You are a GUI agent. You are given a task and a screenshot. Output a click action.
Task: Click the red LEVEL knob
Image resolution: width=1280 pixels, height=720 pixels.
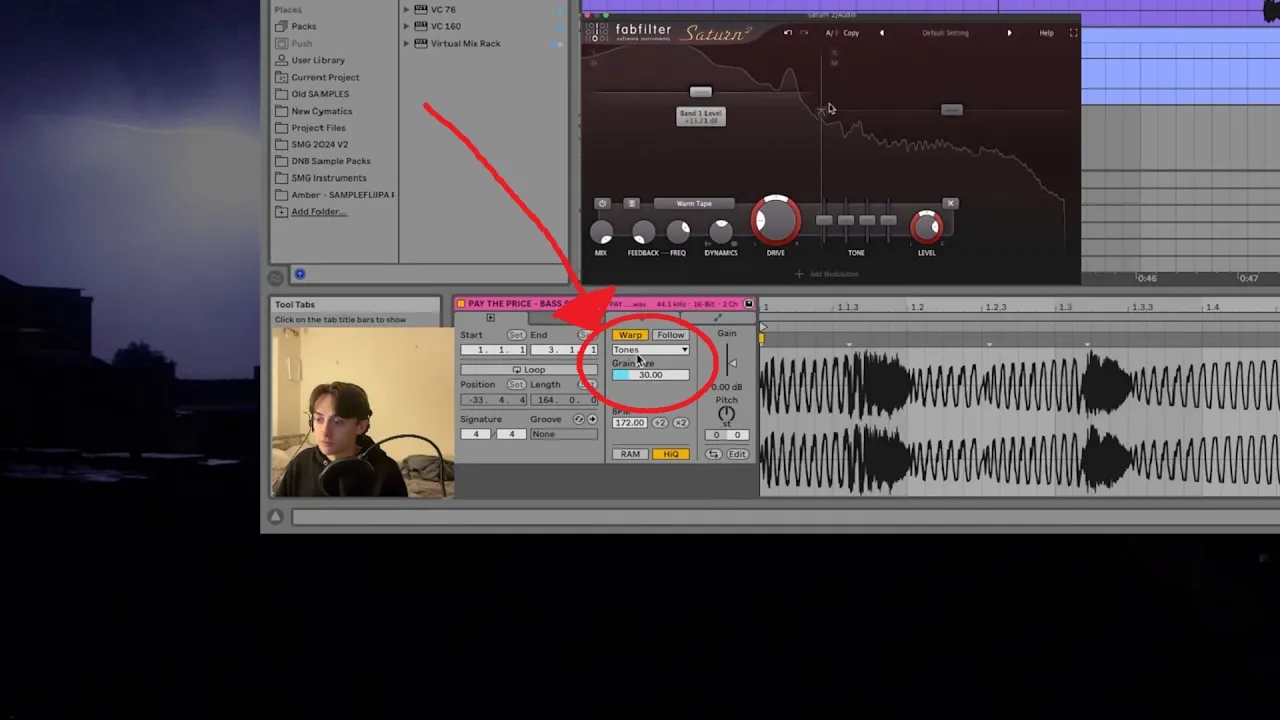[927, 227]
